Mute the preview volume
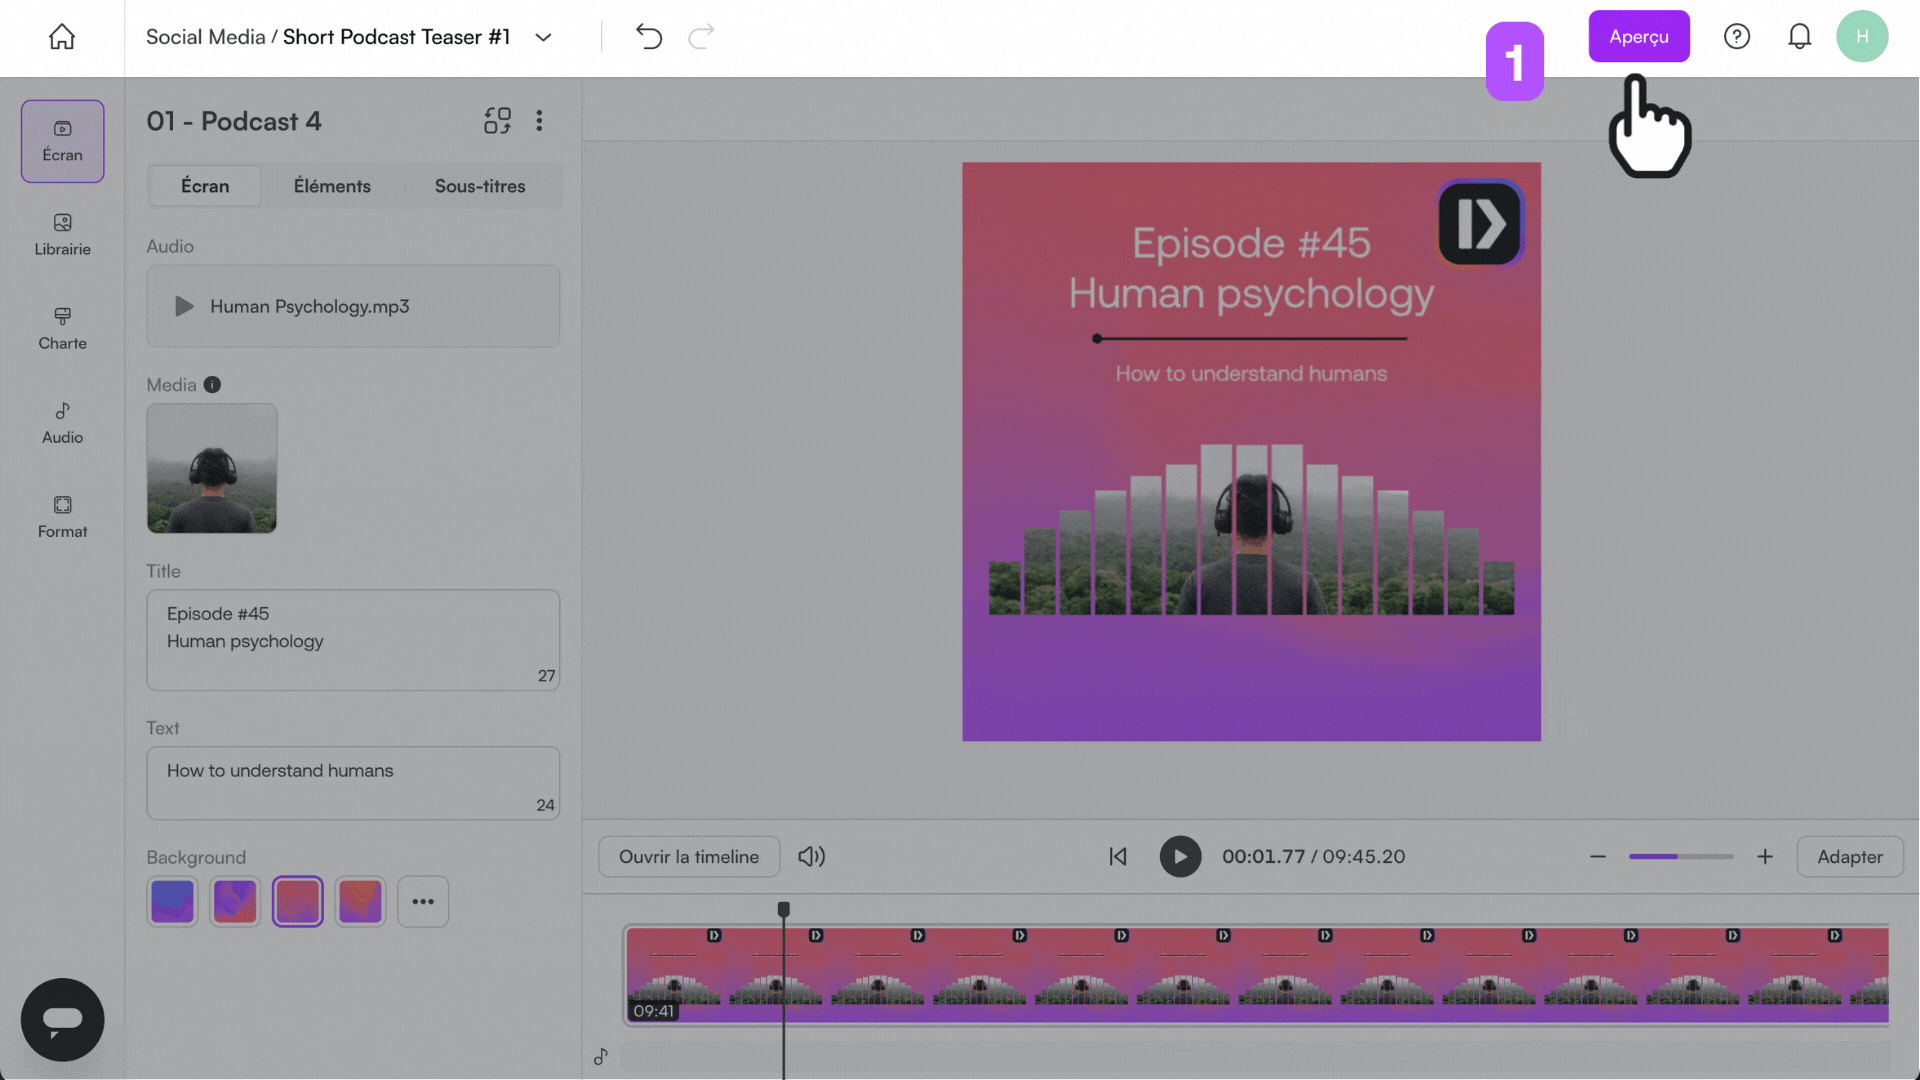 click(811, 856)
